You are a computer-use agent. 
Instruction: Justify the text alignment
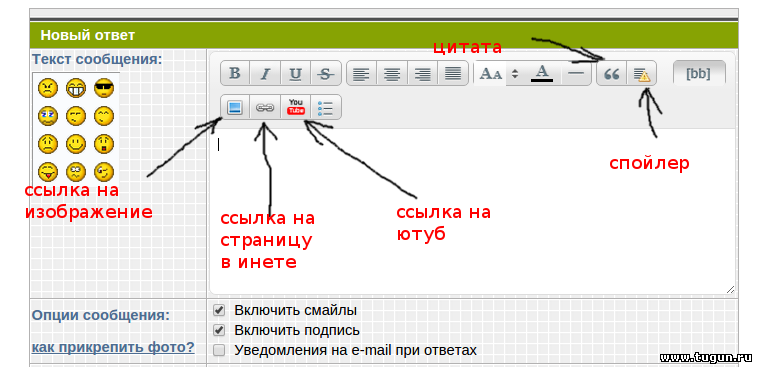tap(453, 73)
